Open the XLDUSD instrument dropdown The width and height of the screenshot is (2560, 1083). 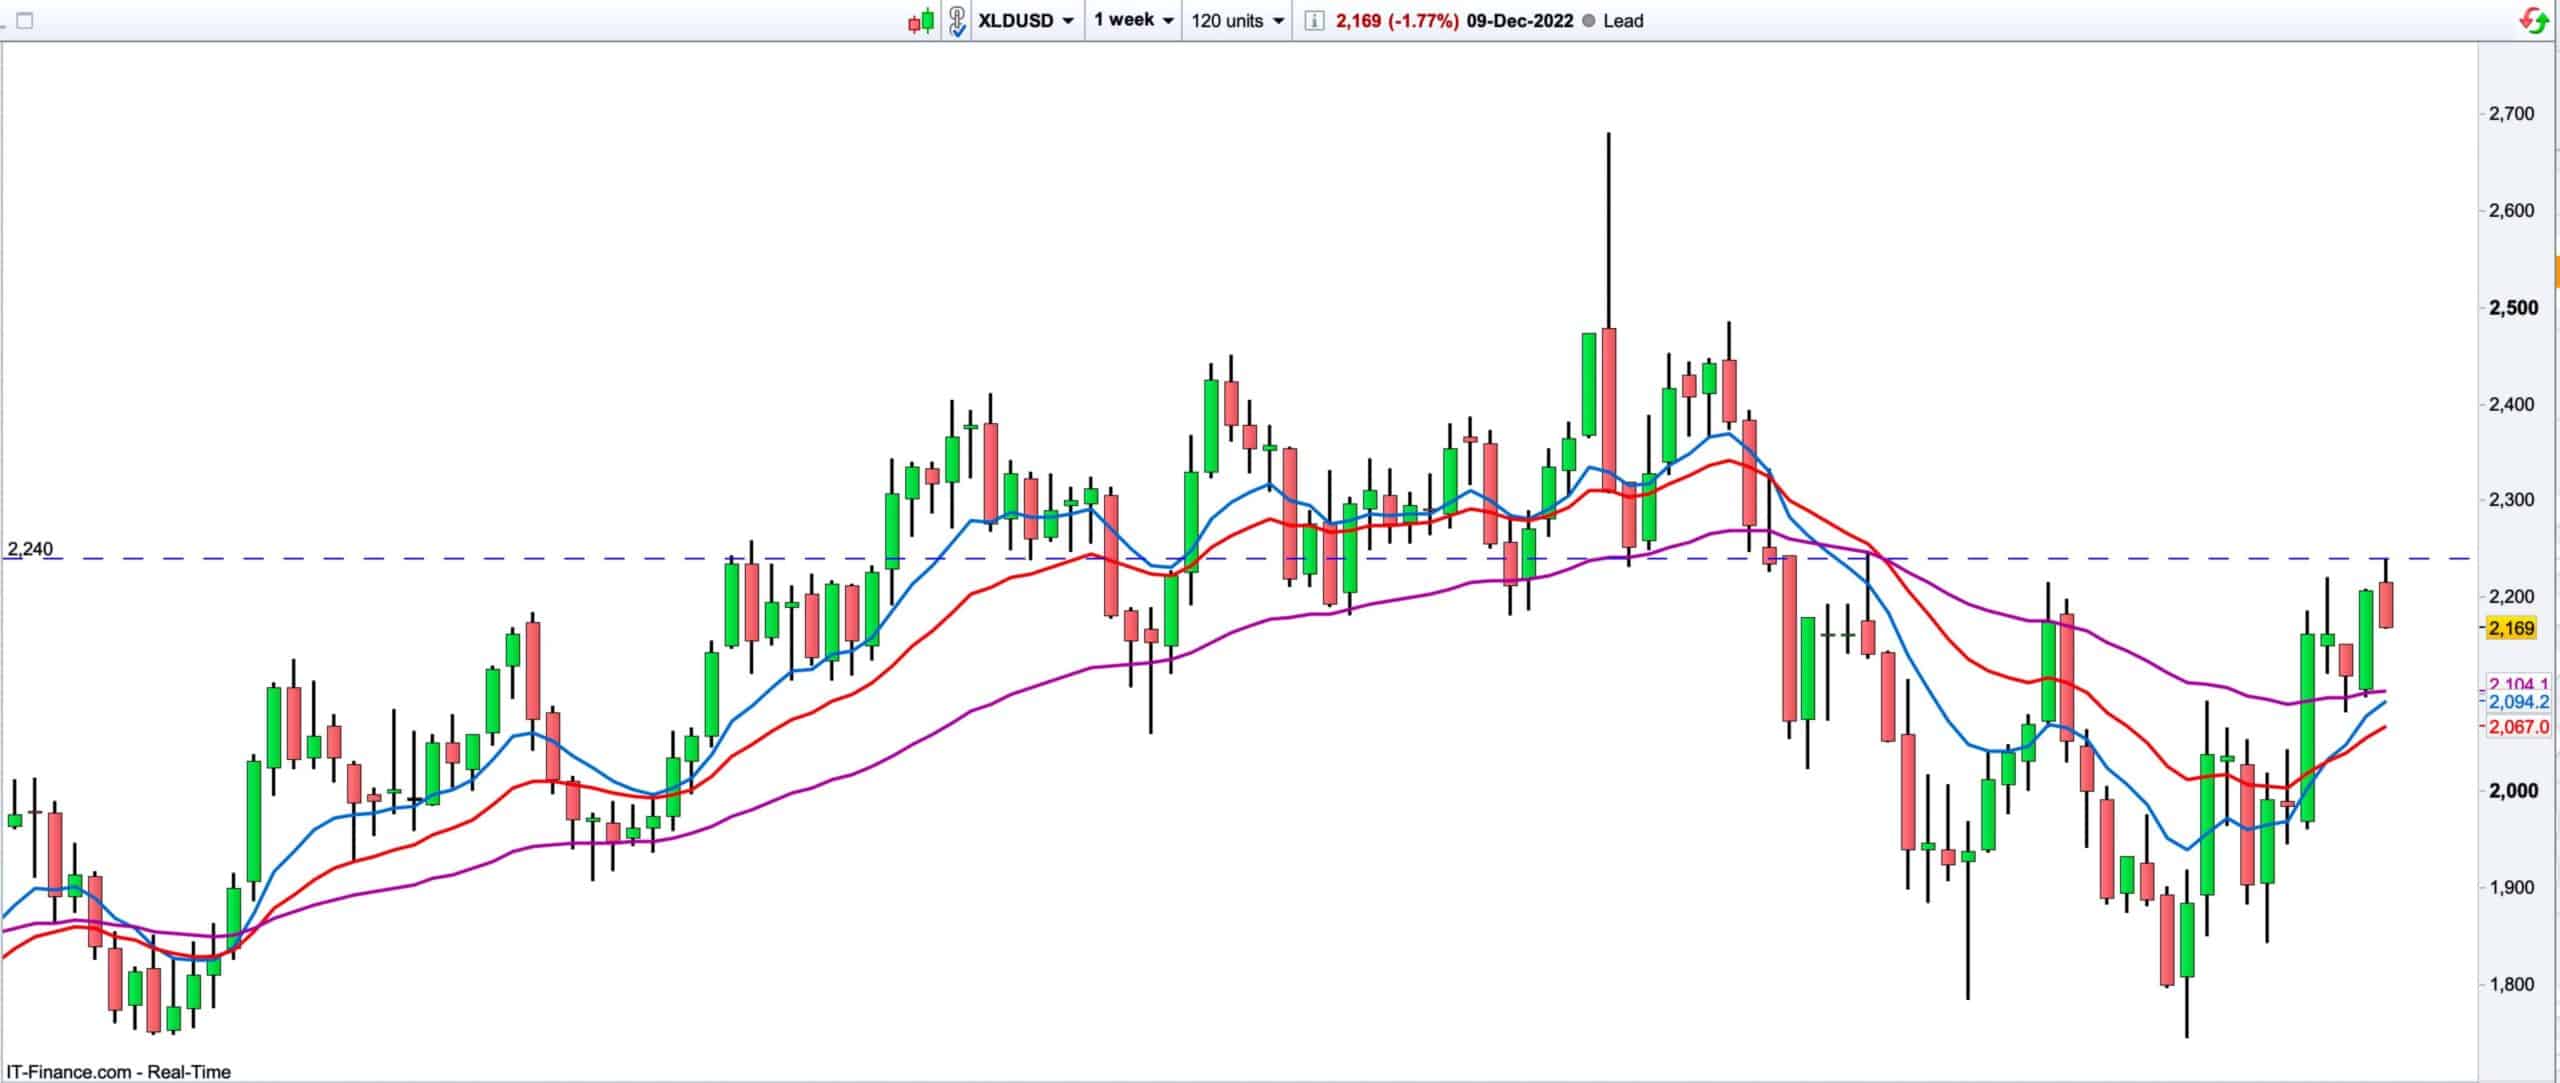click(1025, 21)
